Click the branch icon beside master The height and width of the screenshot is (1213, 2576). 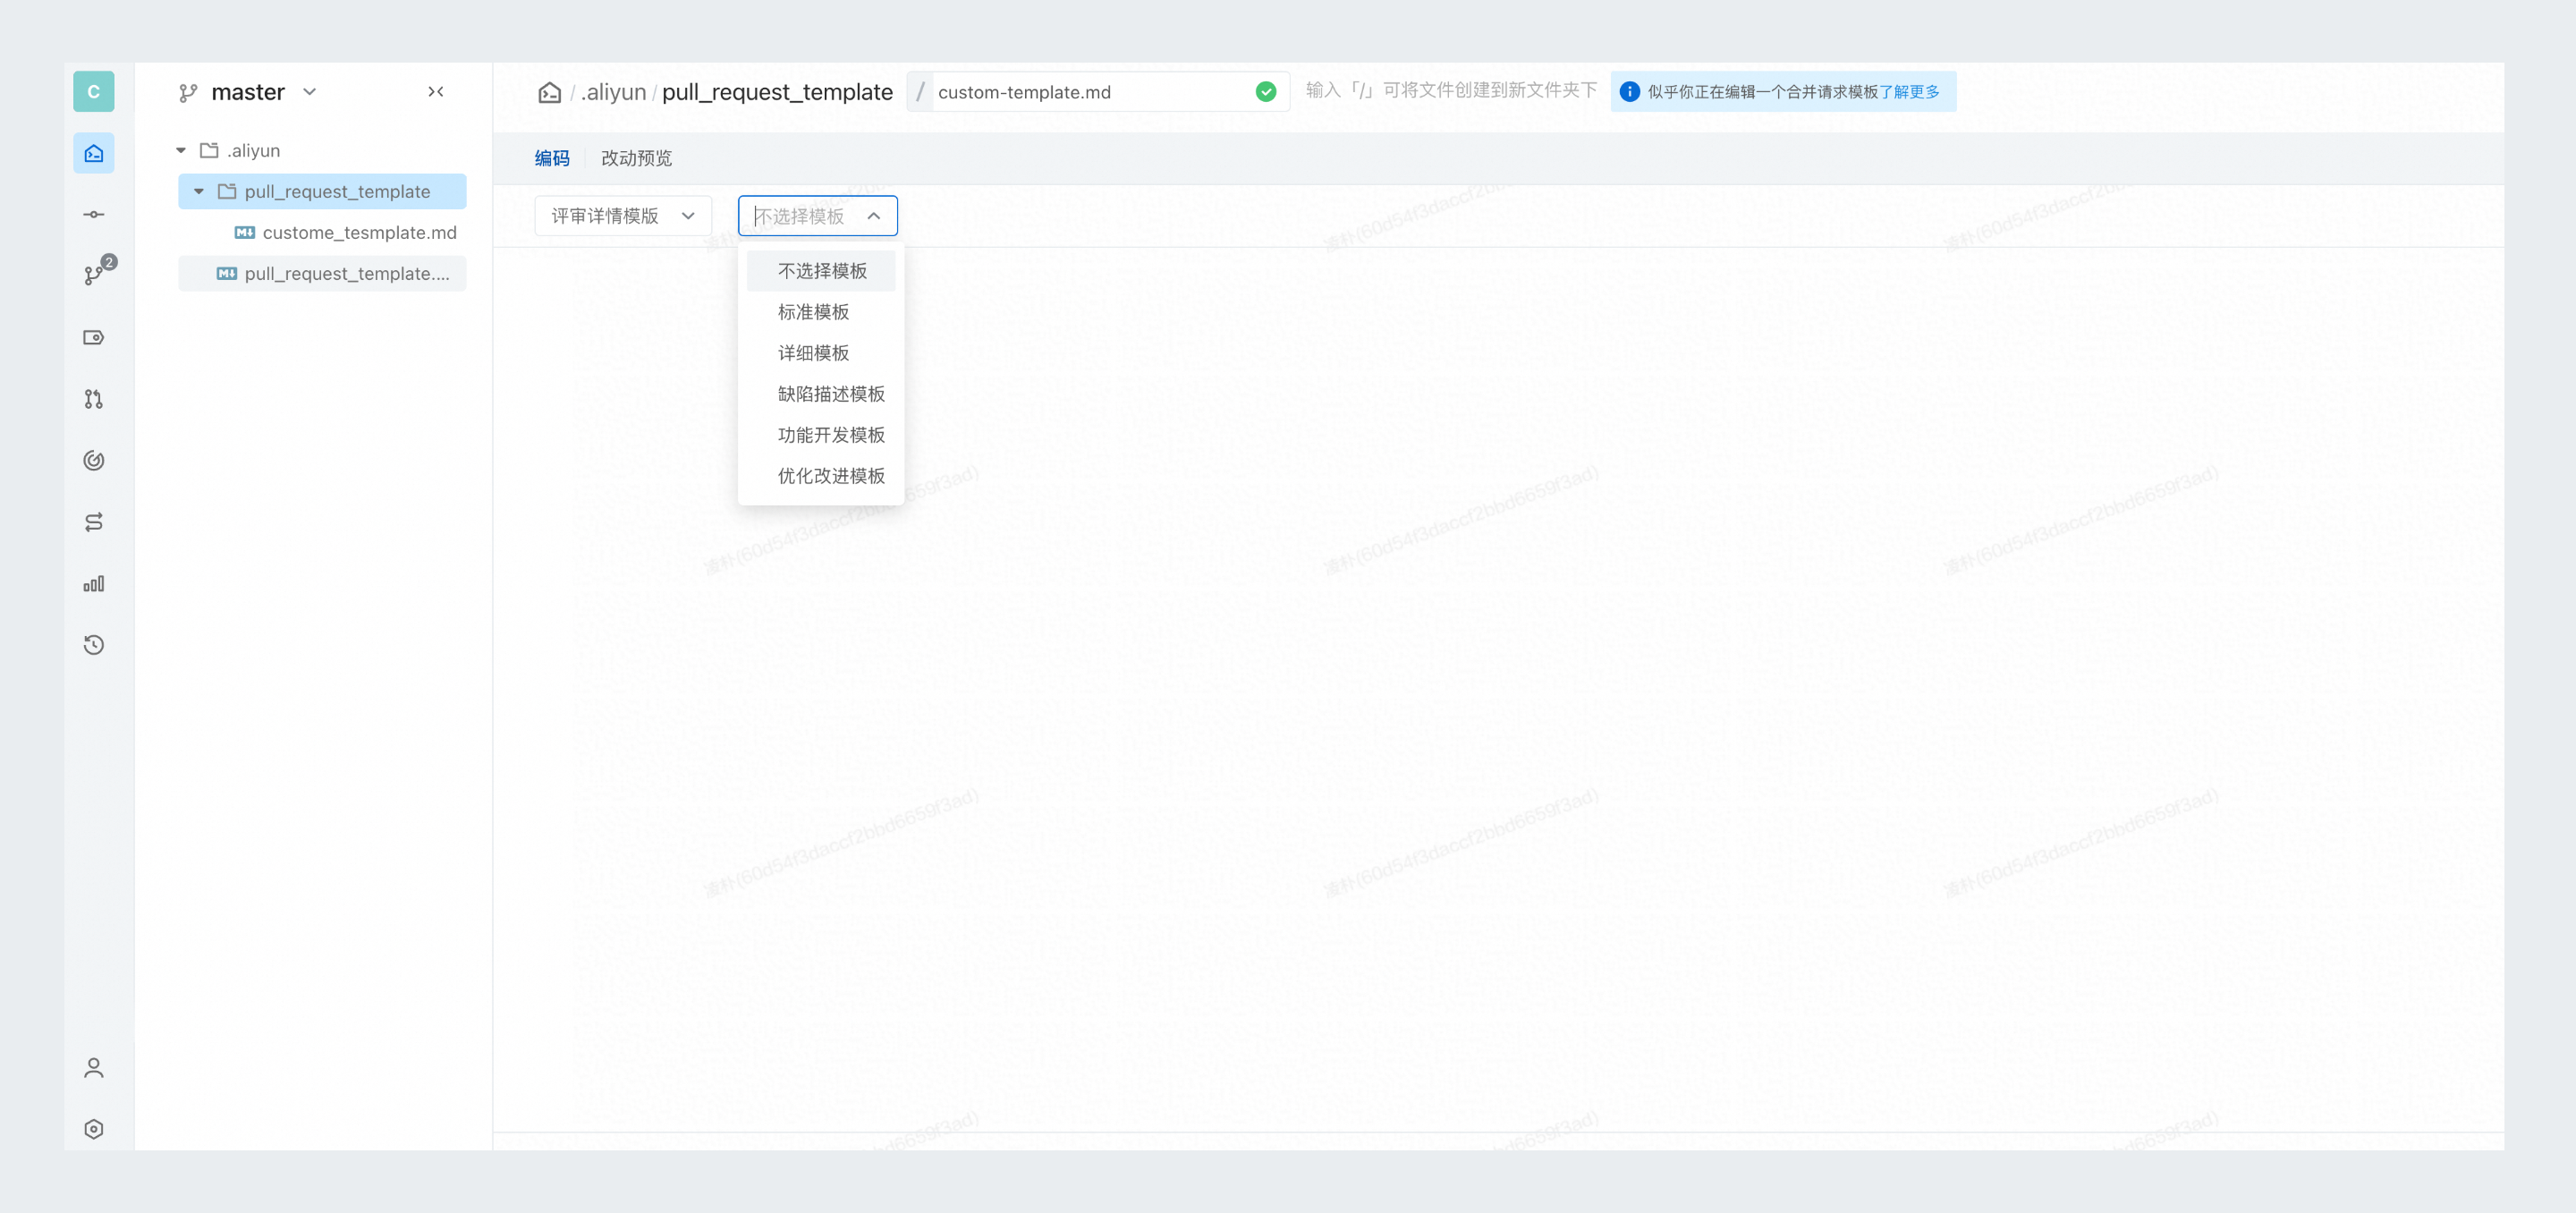click(x=188, y=93)
